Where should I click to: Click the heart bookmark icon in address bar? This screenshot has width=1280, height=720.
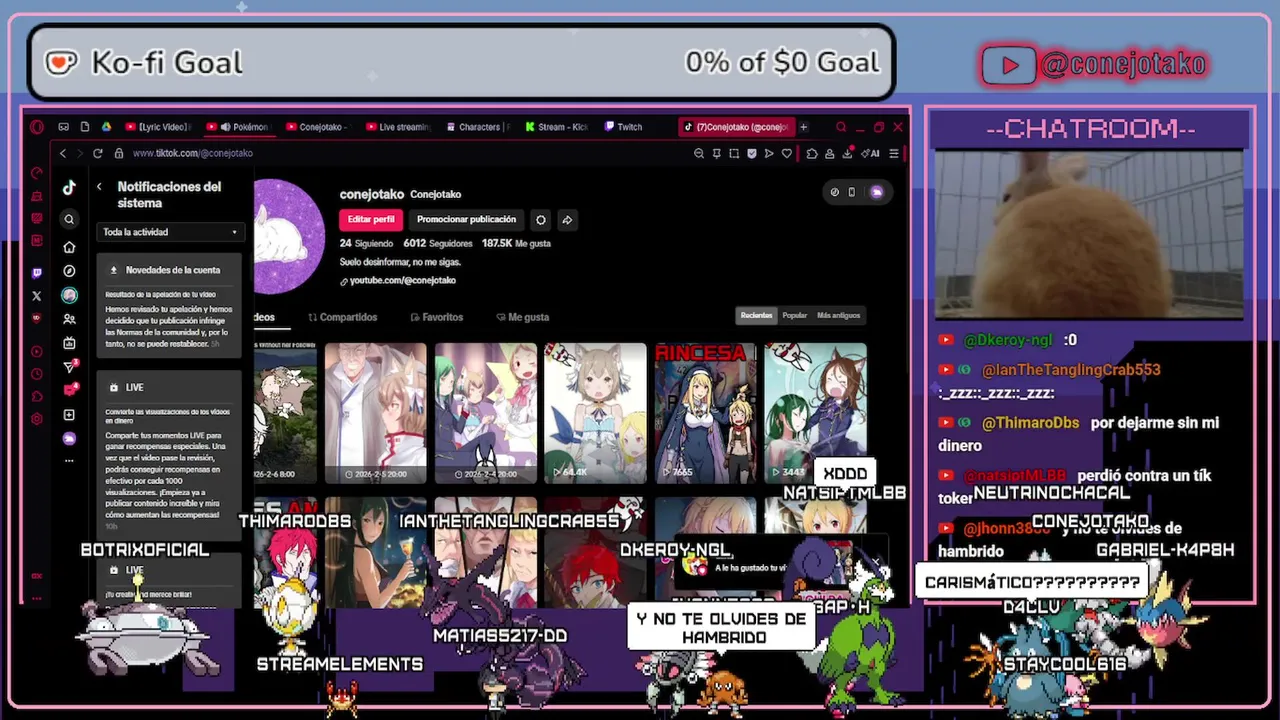pyautogui.click(x=787, y=154)
